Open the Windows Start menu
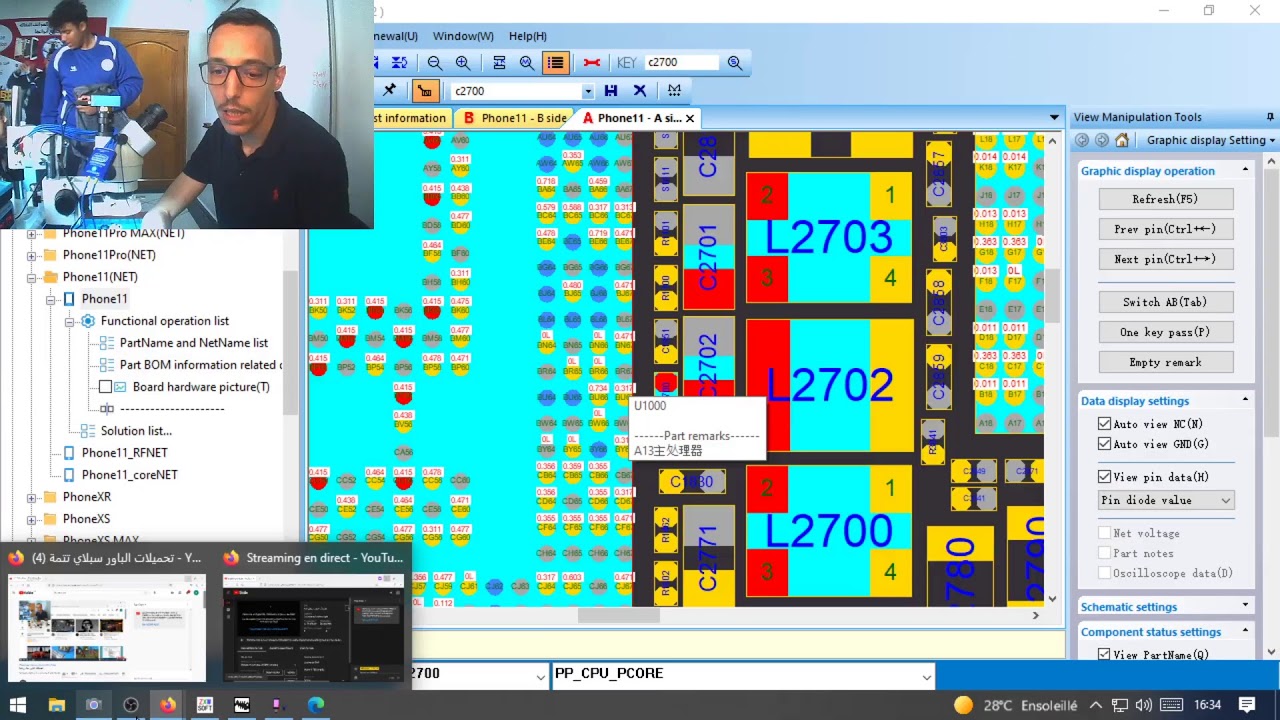This screenshot has width=1280, height=720. [18, 705]
